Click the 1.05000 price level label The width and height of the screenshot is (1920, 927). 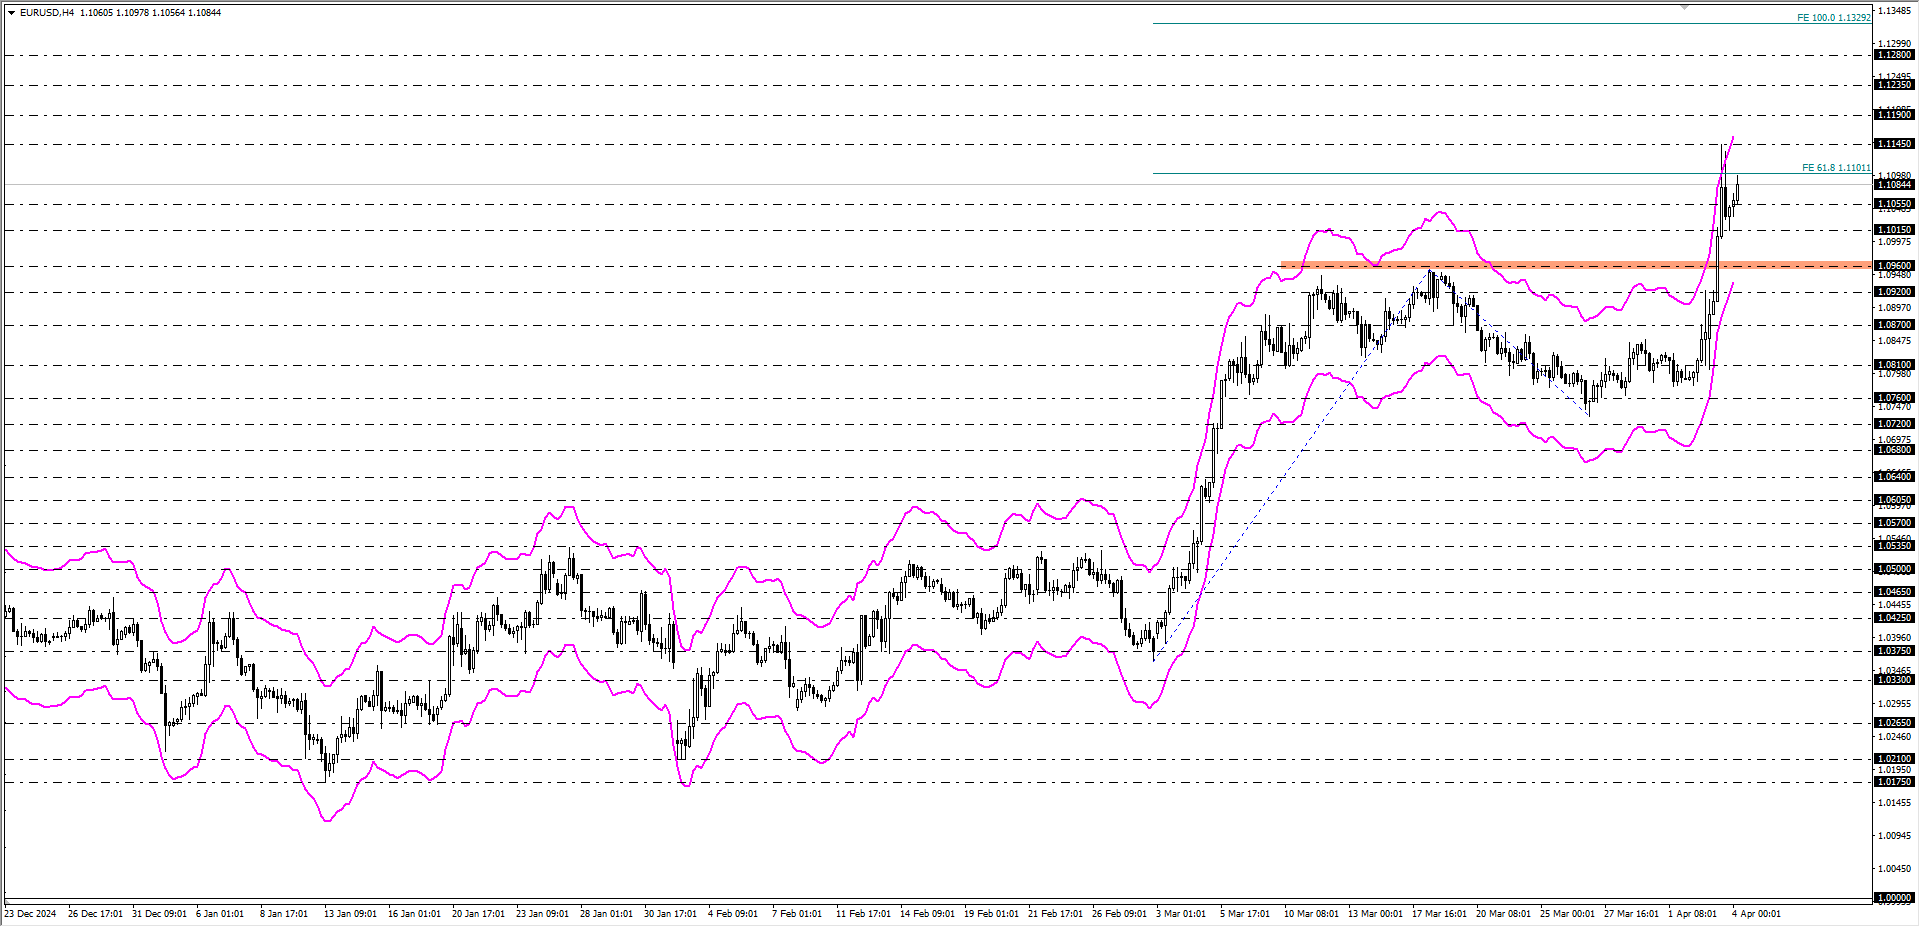point(1894,569)
